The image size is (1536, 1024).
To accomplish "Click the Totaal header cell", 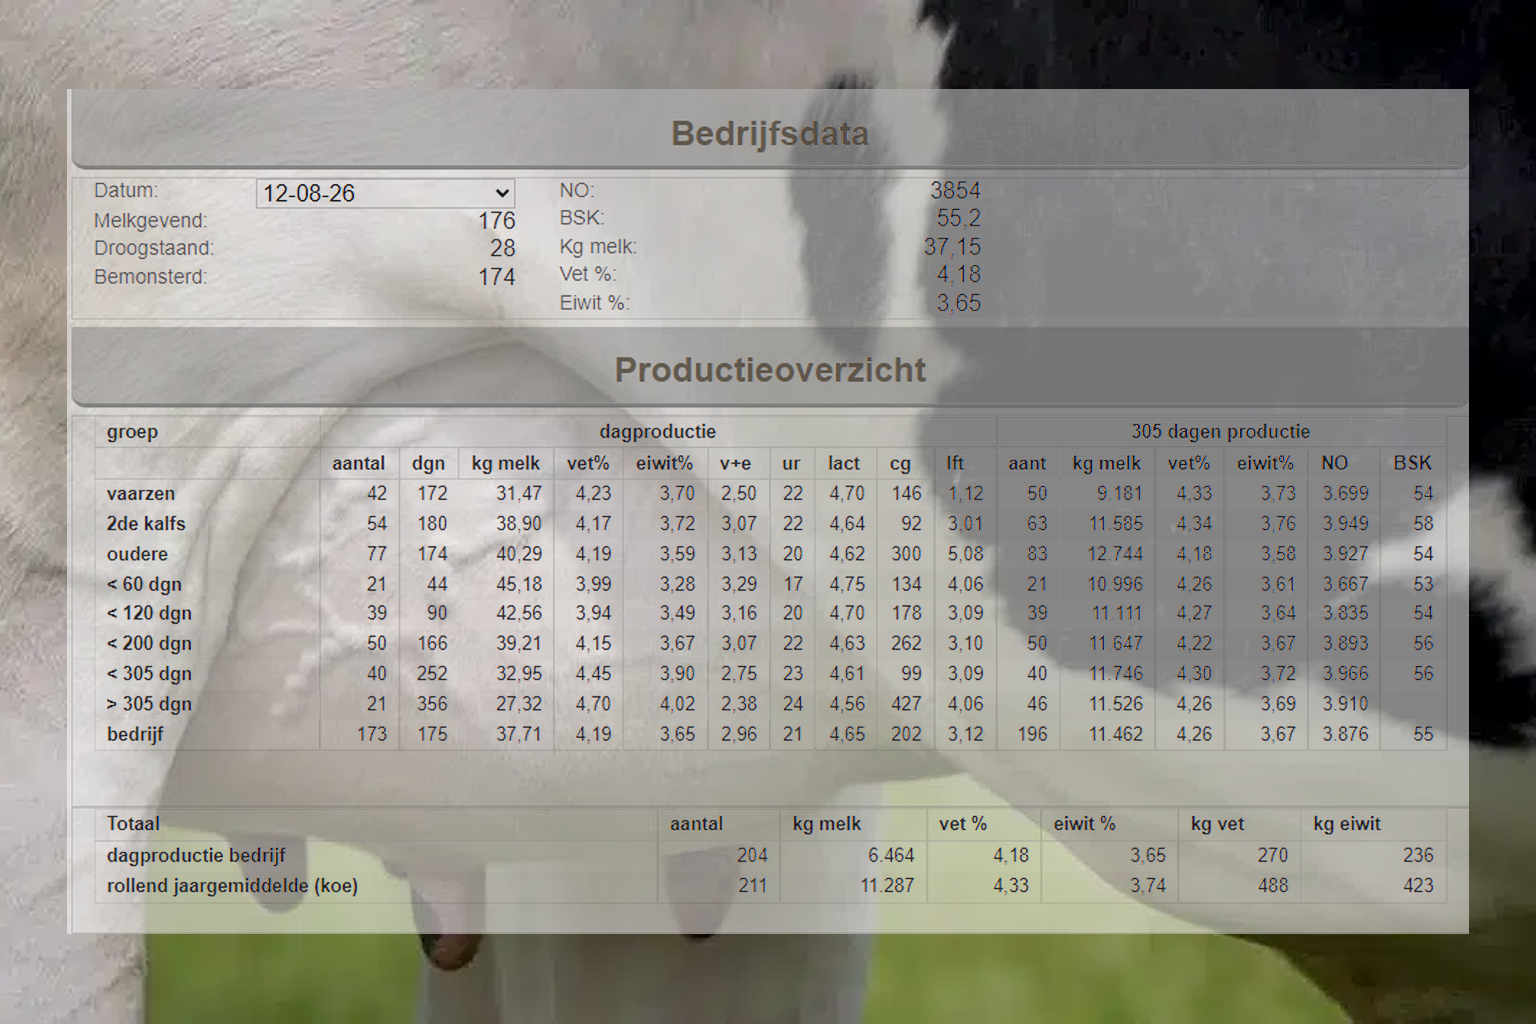I will pyautogui.click(x=133, y=824).
